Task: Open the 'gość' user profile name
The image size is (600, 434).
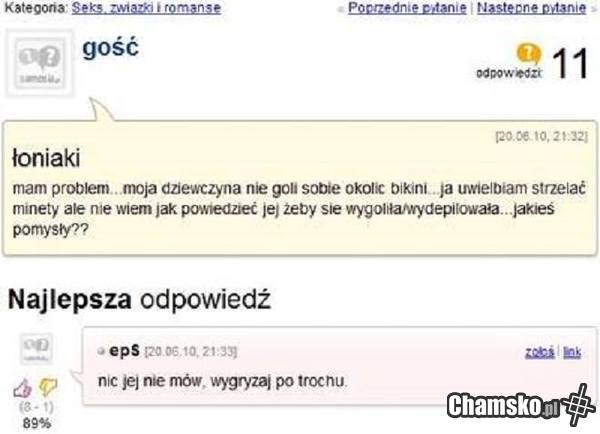Action: point(111,48)
